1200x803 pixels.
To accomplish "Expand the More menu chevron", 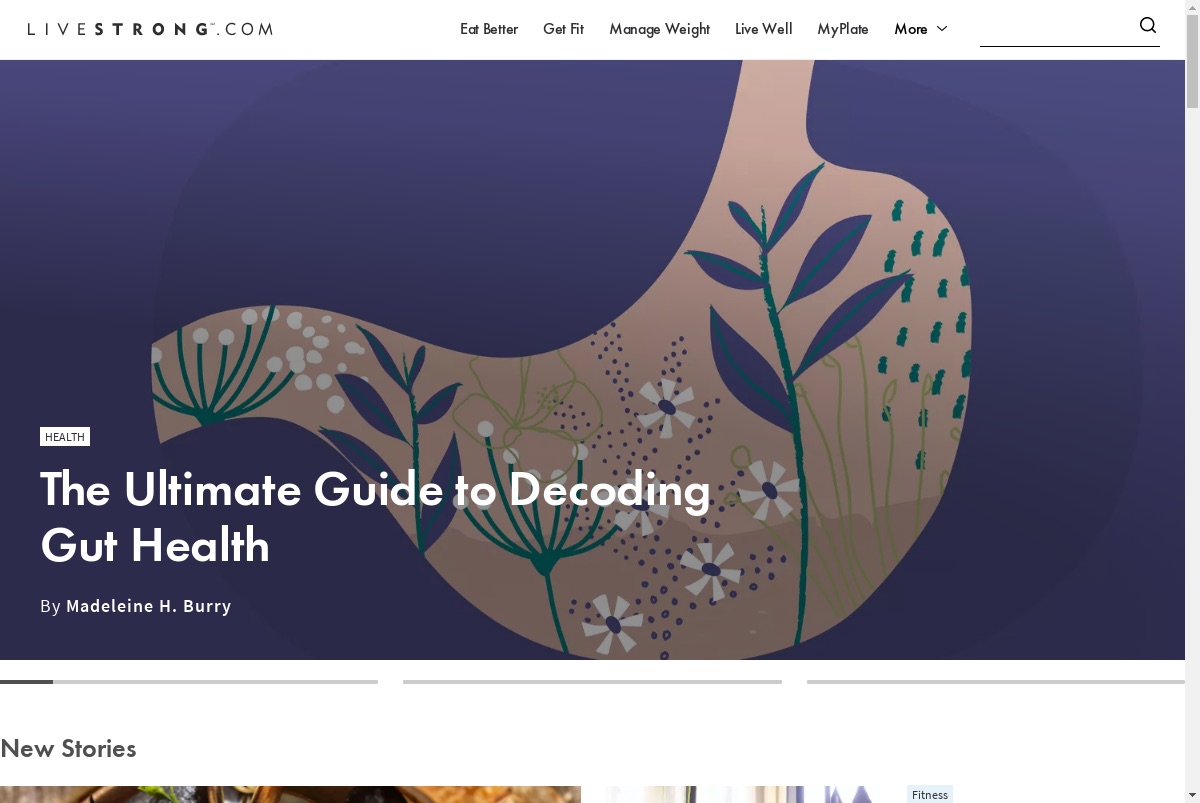I will [941, 29].
